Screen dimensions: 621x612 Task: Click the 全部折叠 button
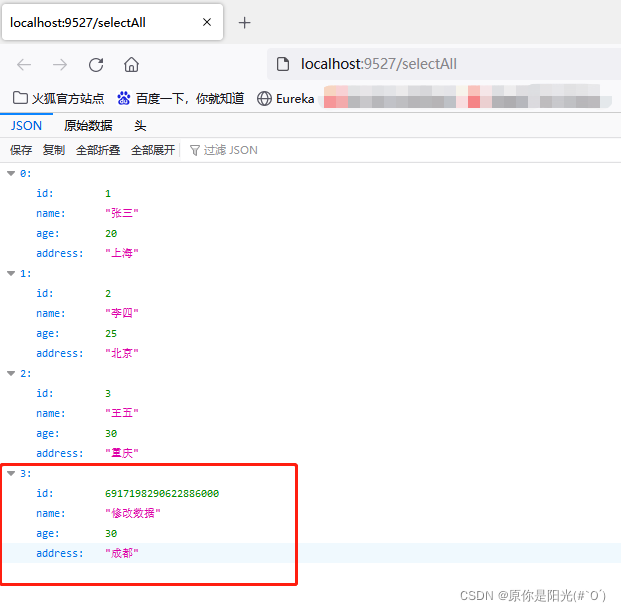(x=98, y=150)
